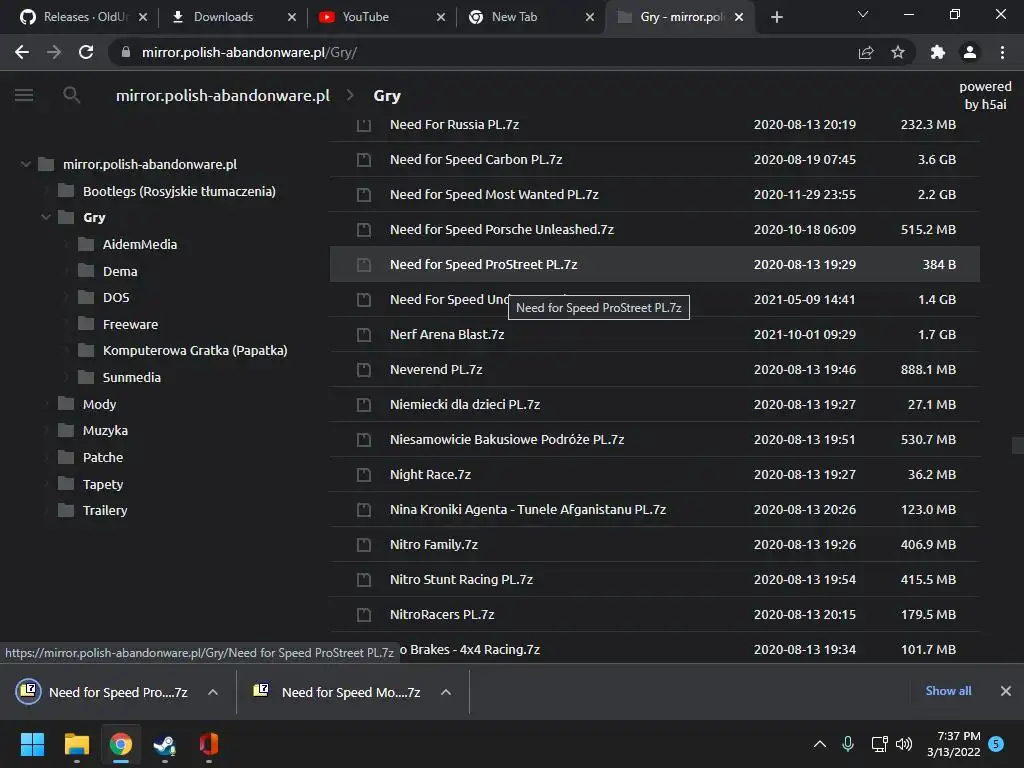Screen dimensions: 1024x768
Task: Tick the checkbox for Neverend PL.7z
Action: (x=364, y=370)
